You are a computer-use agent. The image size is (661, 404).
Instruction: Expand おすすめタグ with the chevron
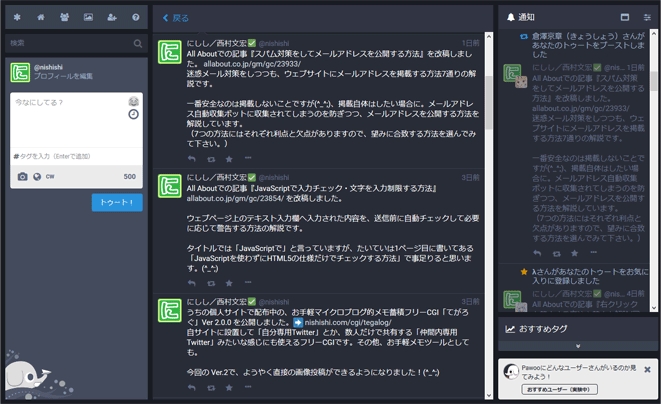point(578,346)
